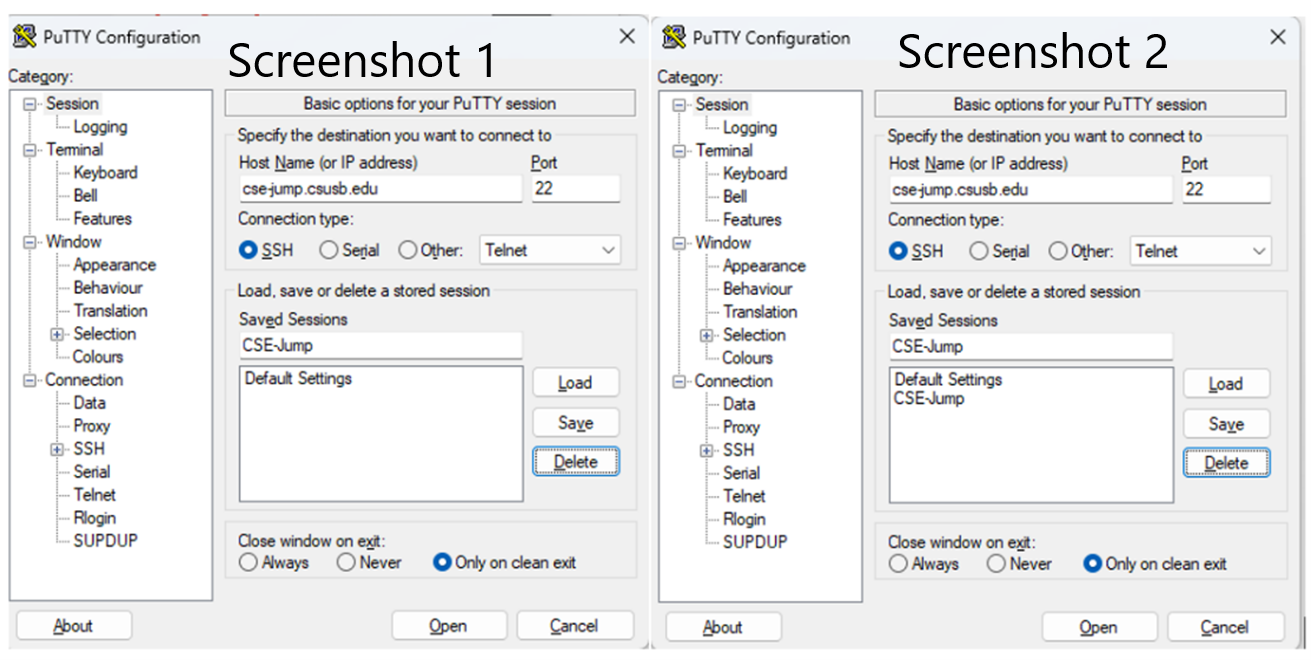Expand SSH tree node in Screenshot 2
Screen dimensions: 1311x660
708,450
